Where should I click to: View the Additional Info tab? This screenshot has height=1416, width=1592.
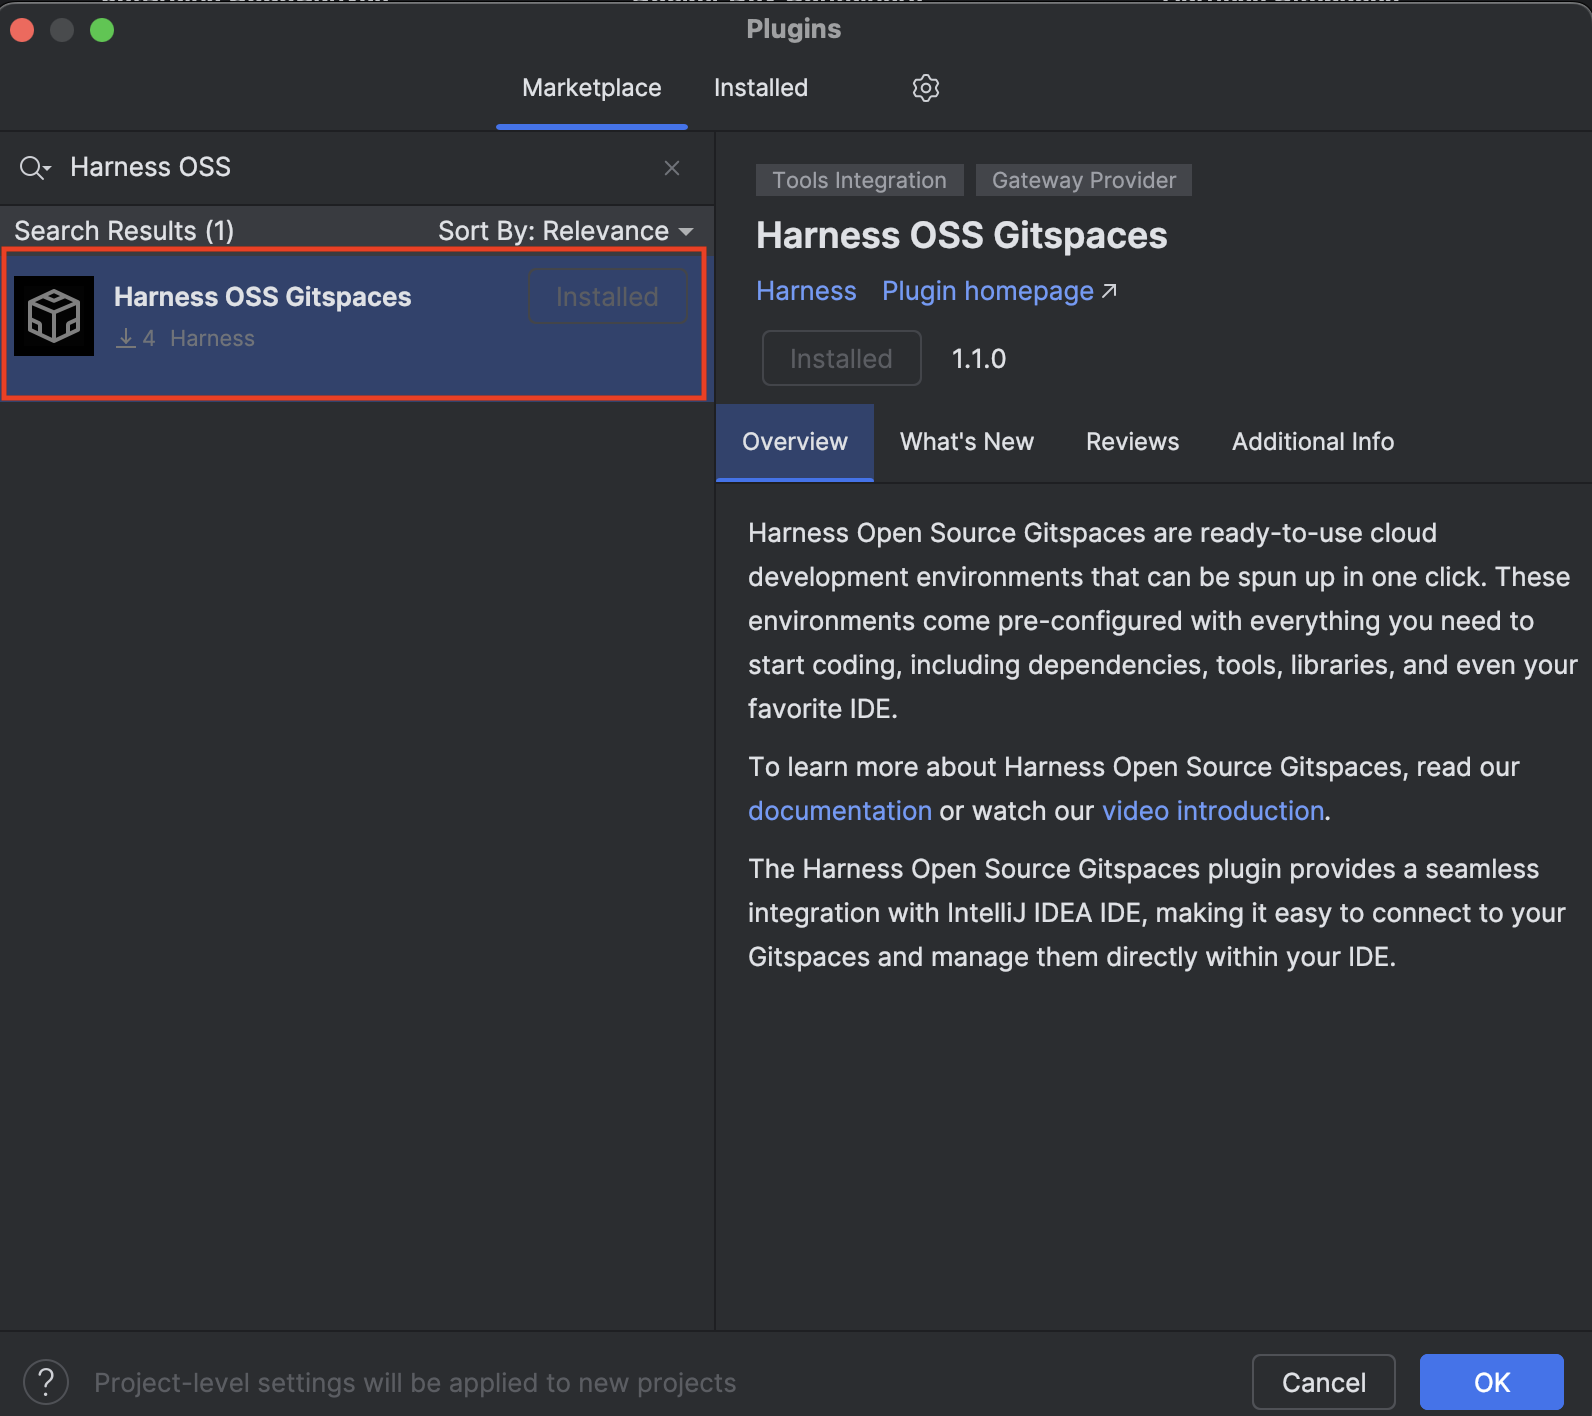tap(1312, 442)
